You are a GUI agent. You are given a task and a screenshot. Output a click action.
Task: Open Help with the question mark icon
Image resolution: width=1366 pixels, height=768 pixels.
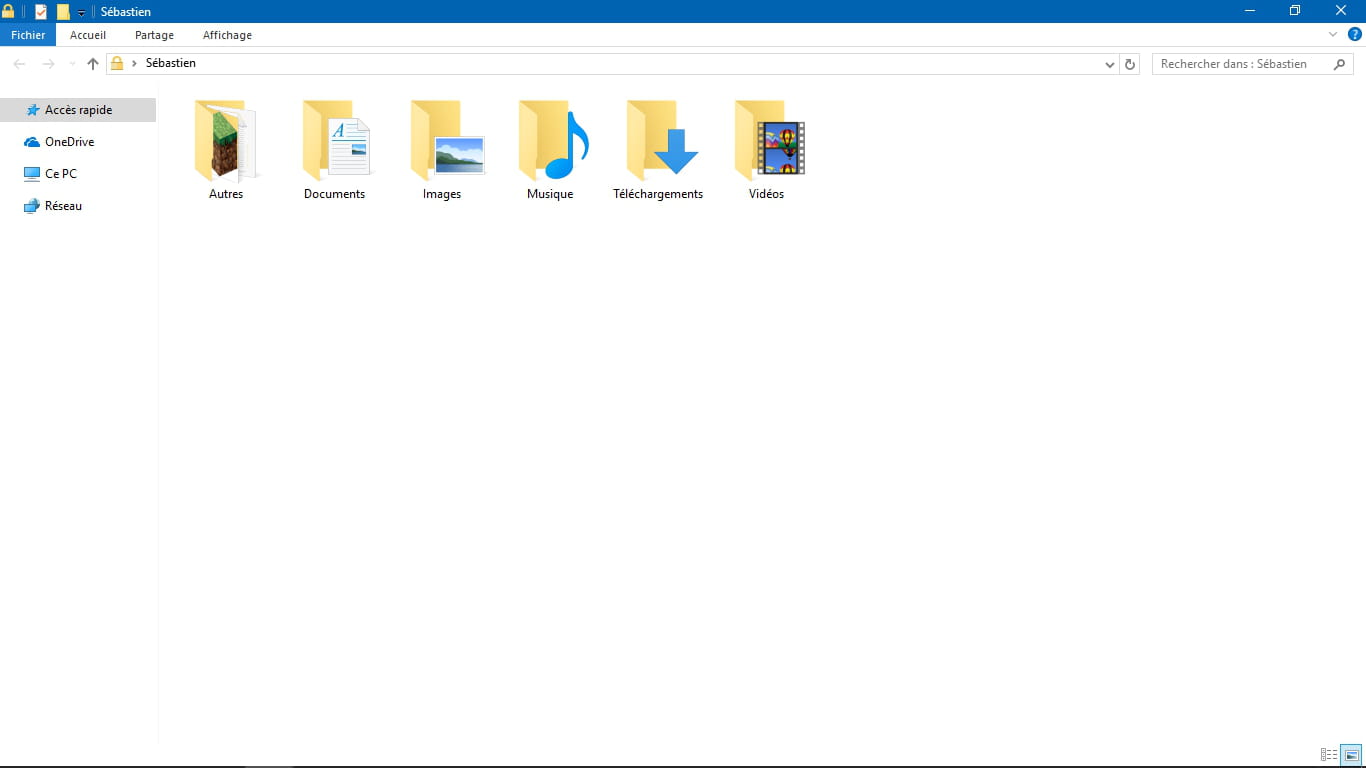coord(1355,34)
